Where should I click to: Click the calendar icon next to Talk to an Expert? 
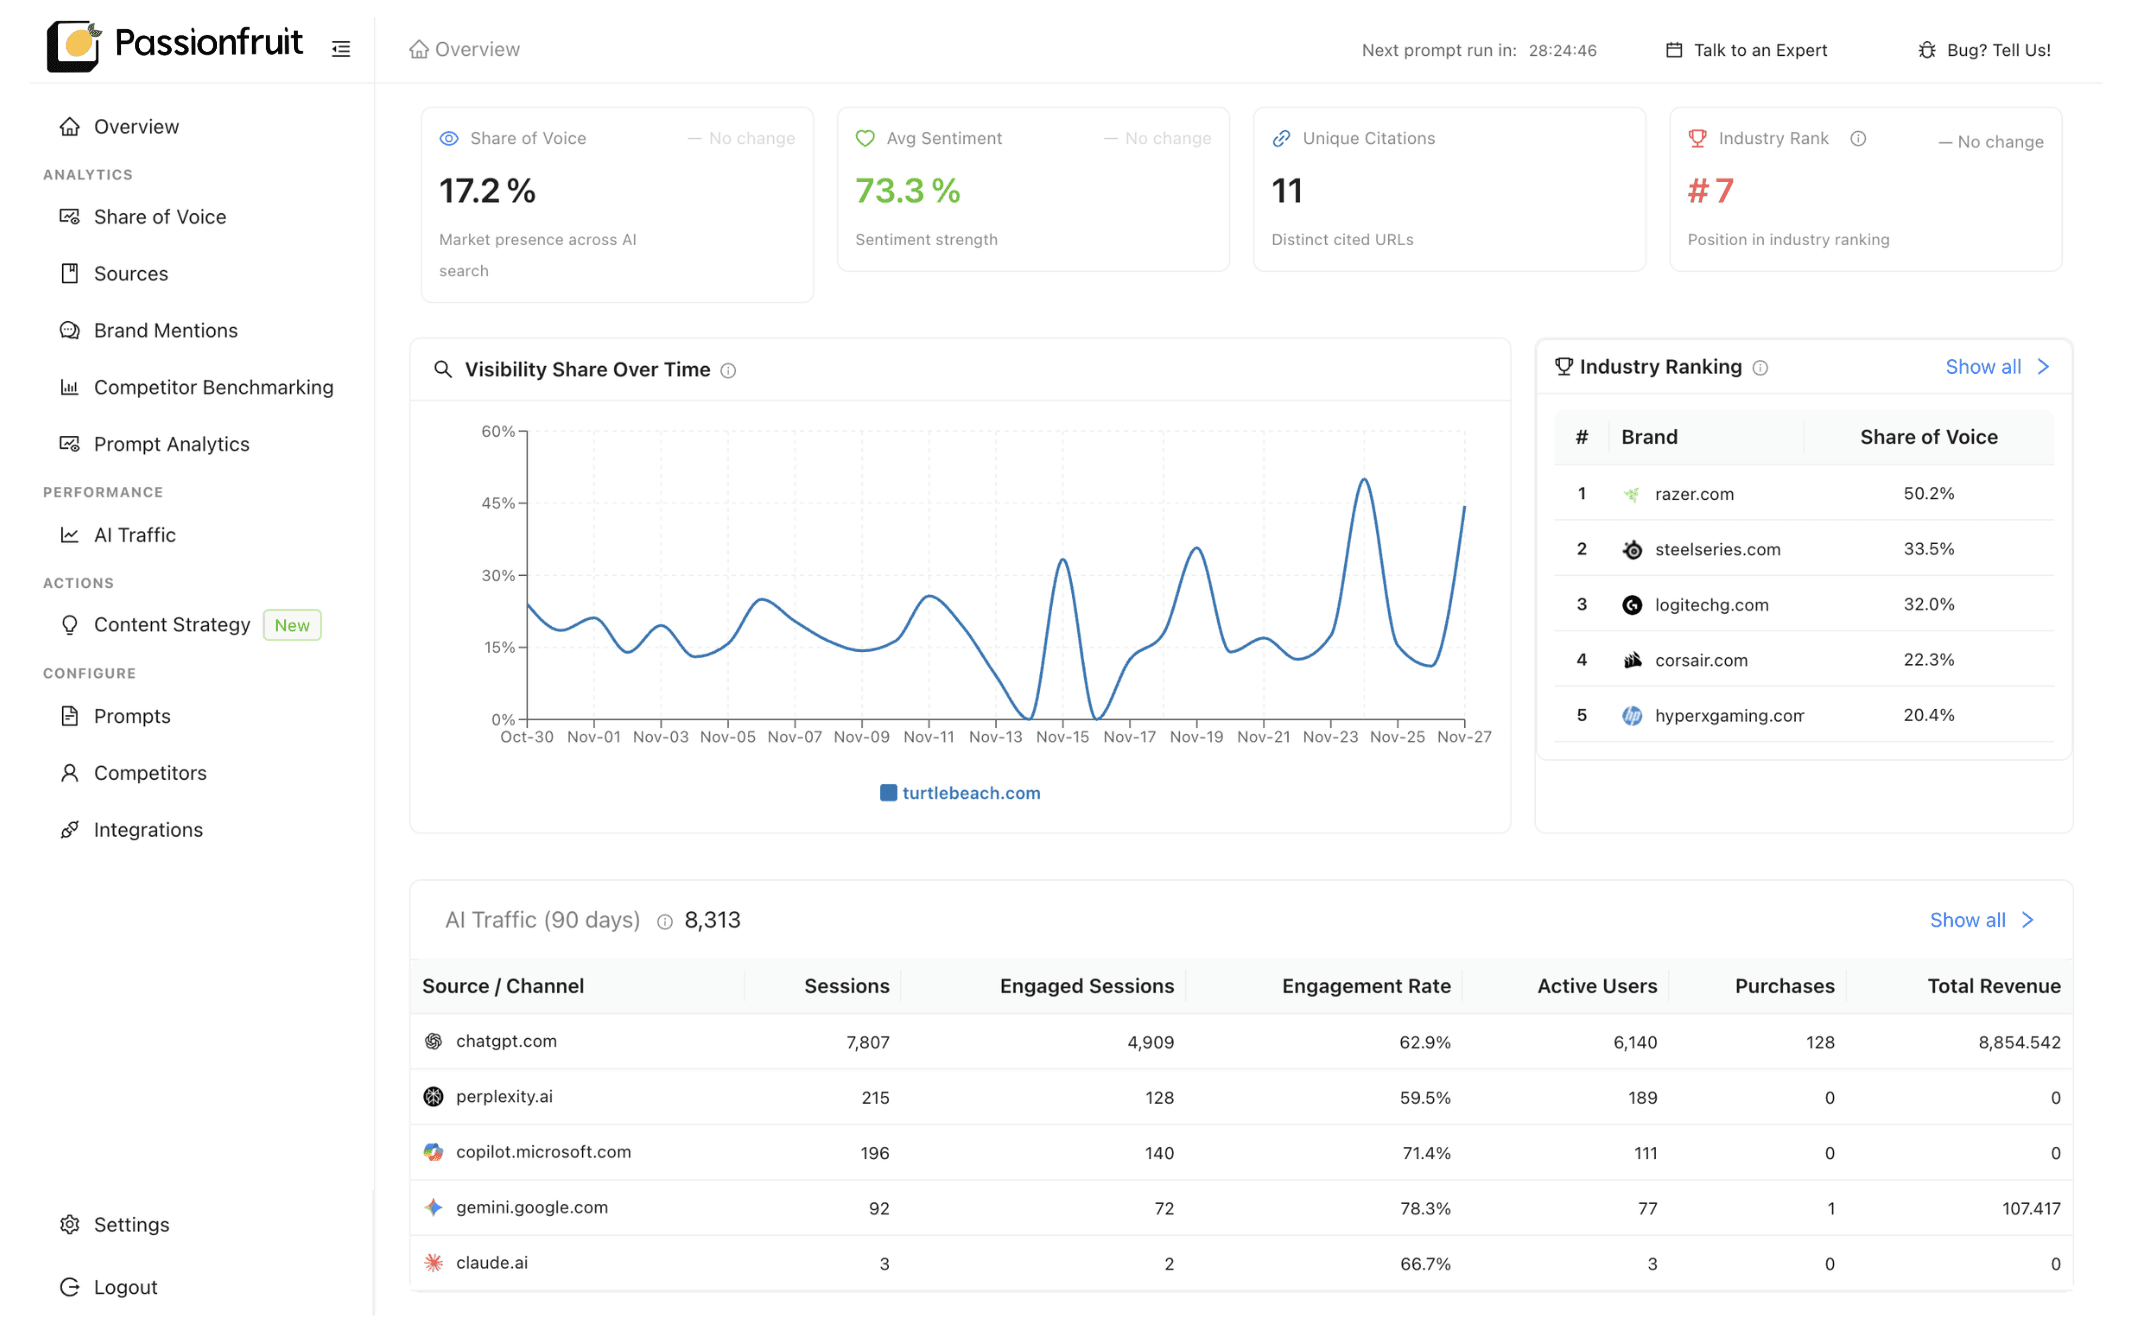(x=1673, y=49)
